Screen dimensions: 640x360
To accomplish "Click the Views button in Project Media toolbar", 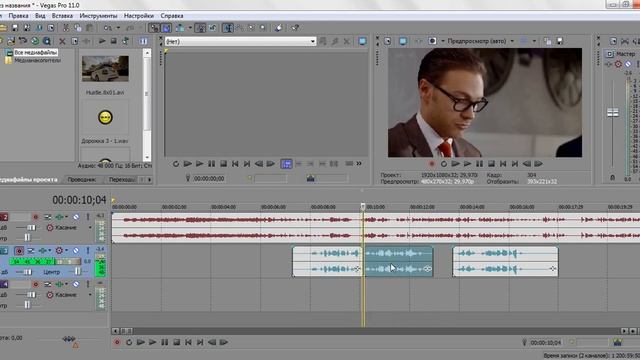I will 144,41.
